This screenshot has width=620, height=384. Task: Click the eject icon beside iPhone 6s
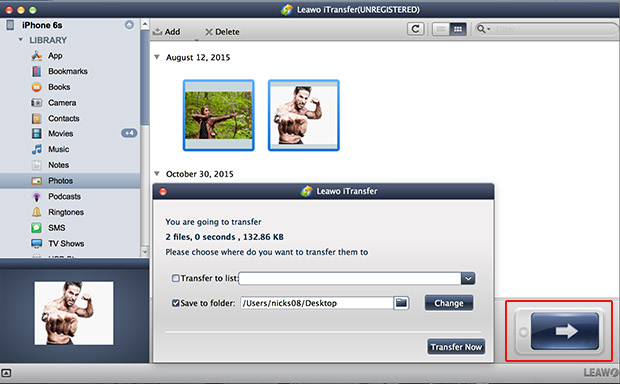(x=129, y=25)
